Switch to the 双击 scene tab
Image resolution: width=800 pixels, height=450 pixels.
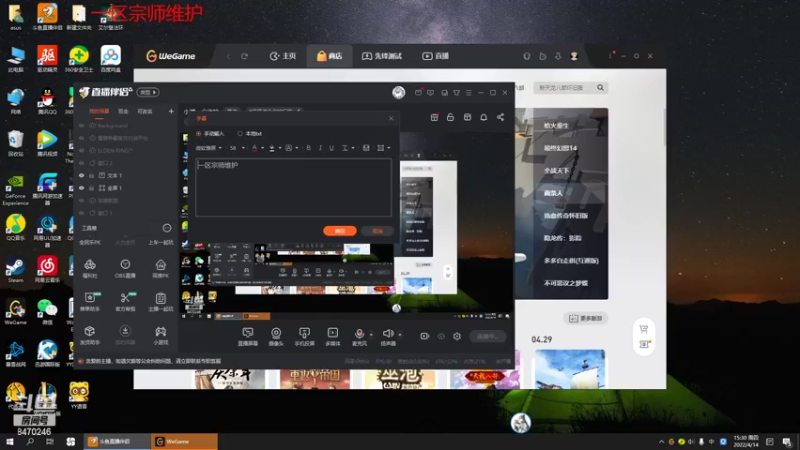(x=123, y=111)
